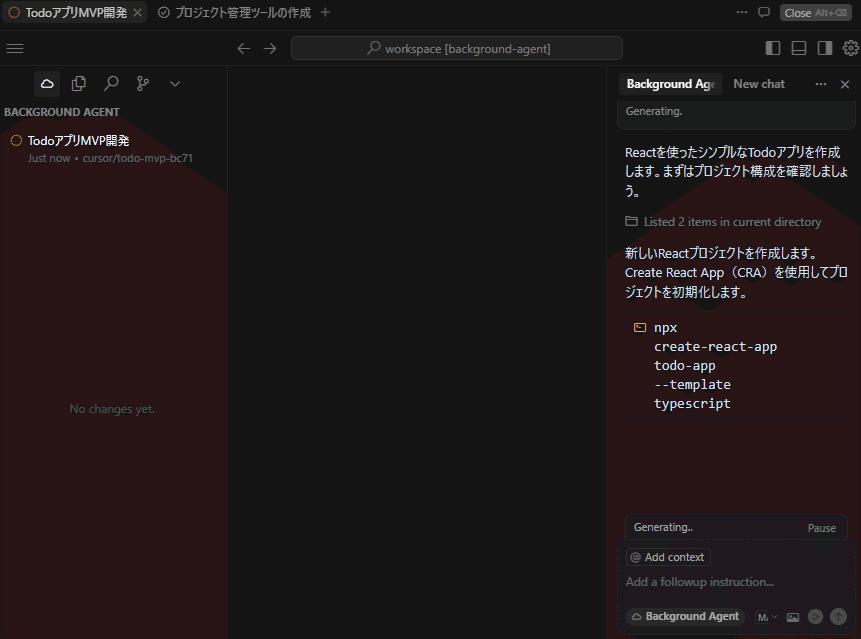
Task: Expand additional sidebar views chevron
Action: 175,84
